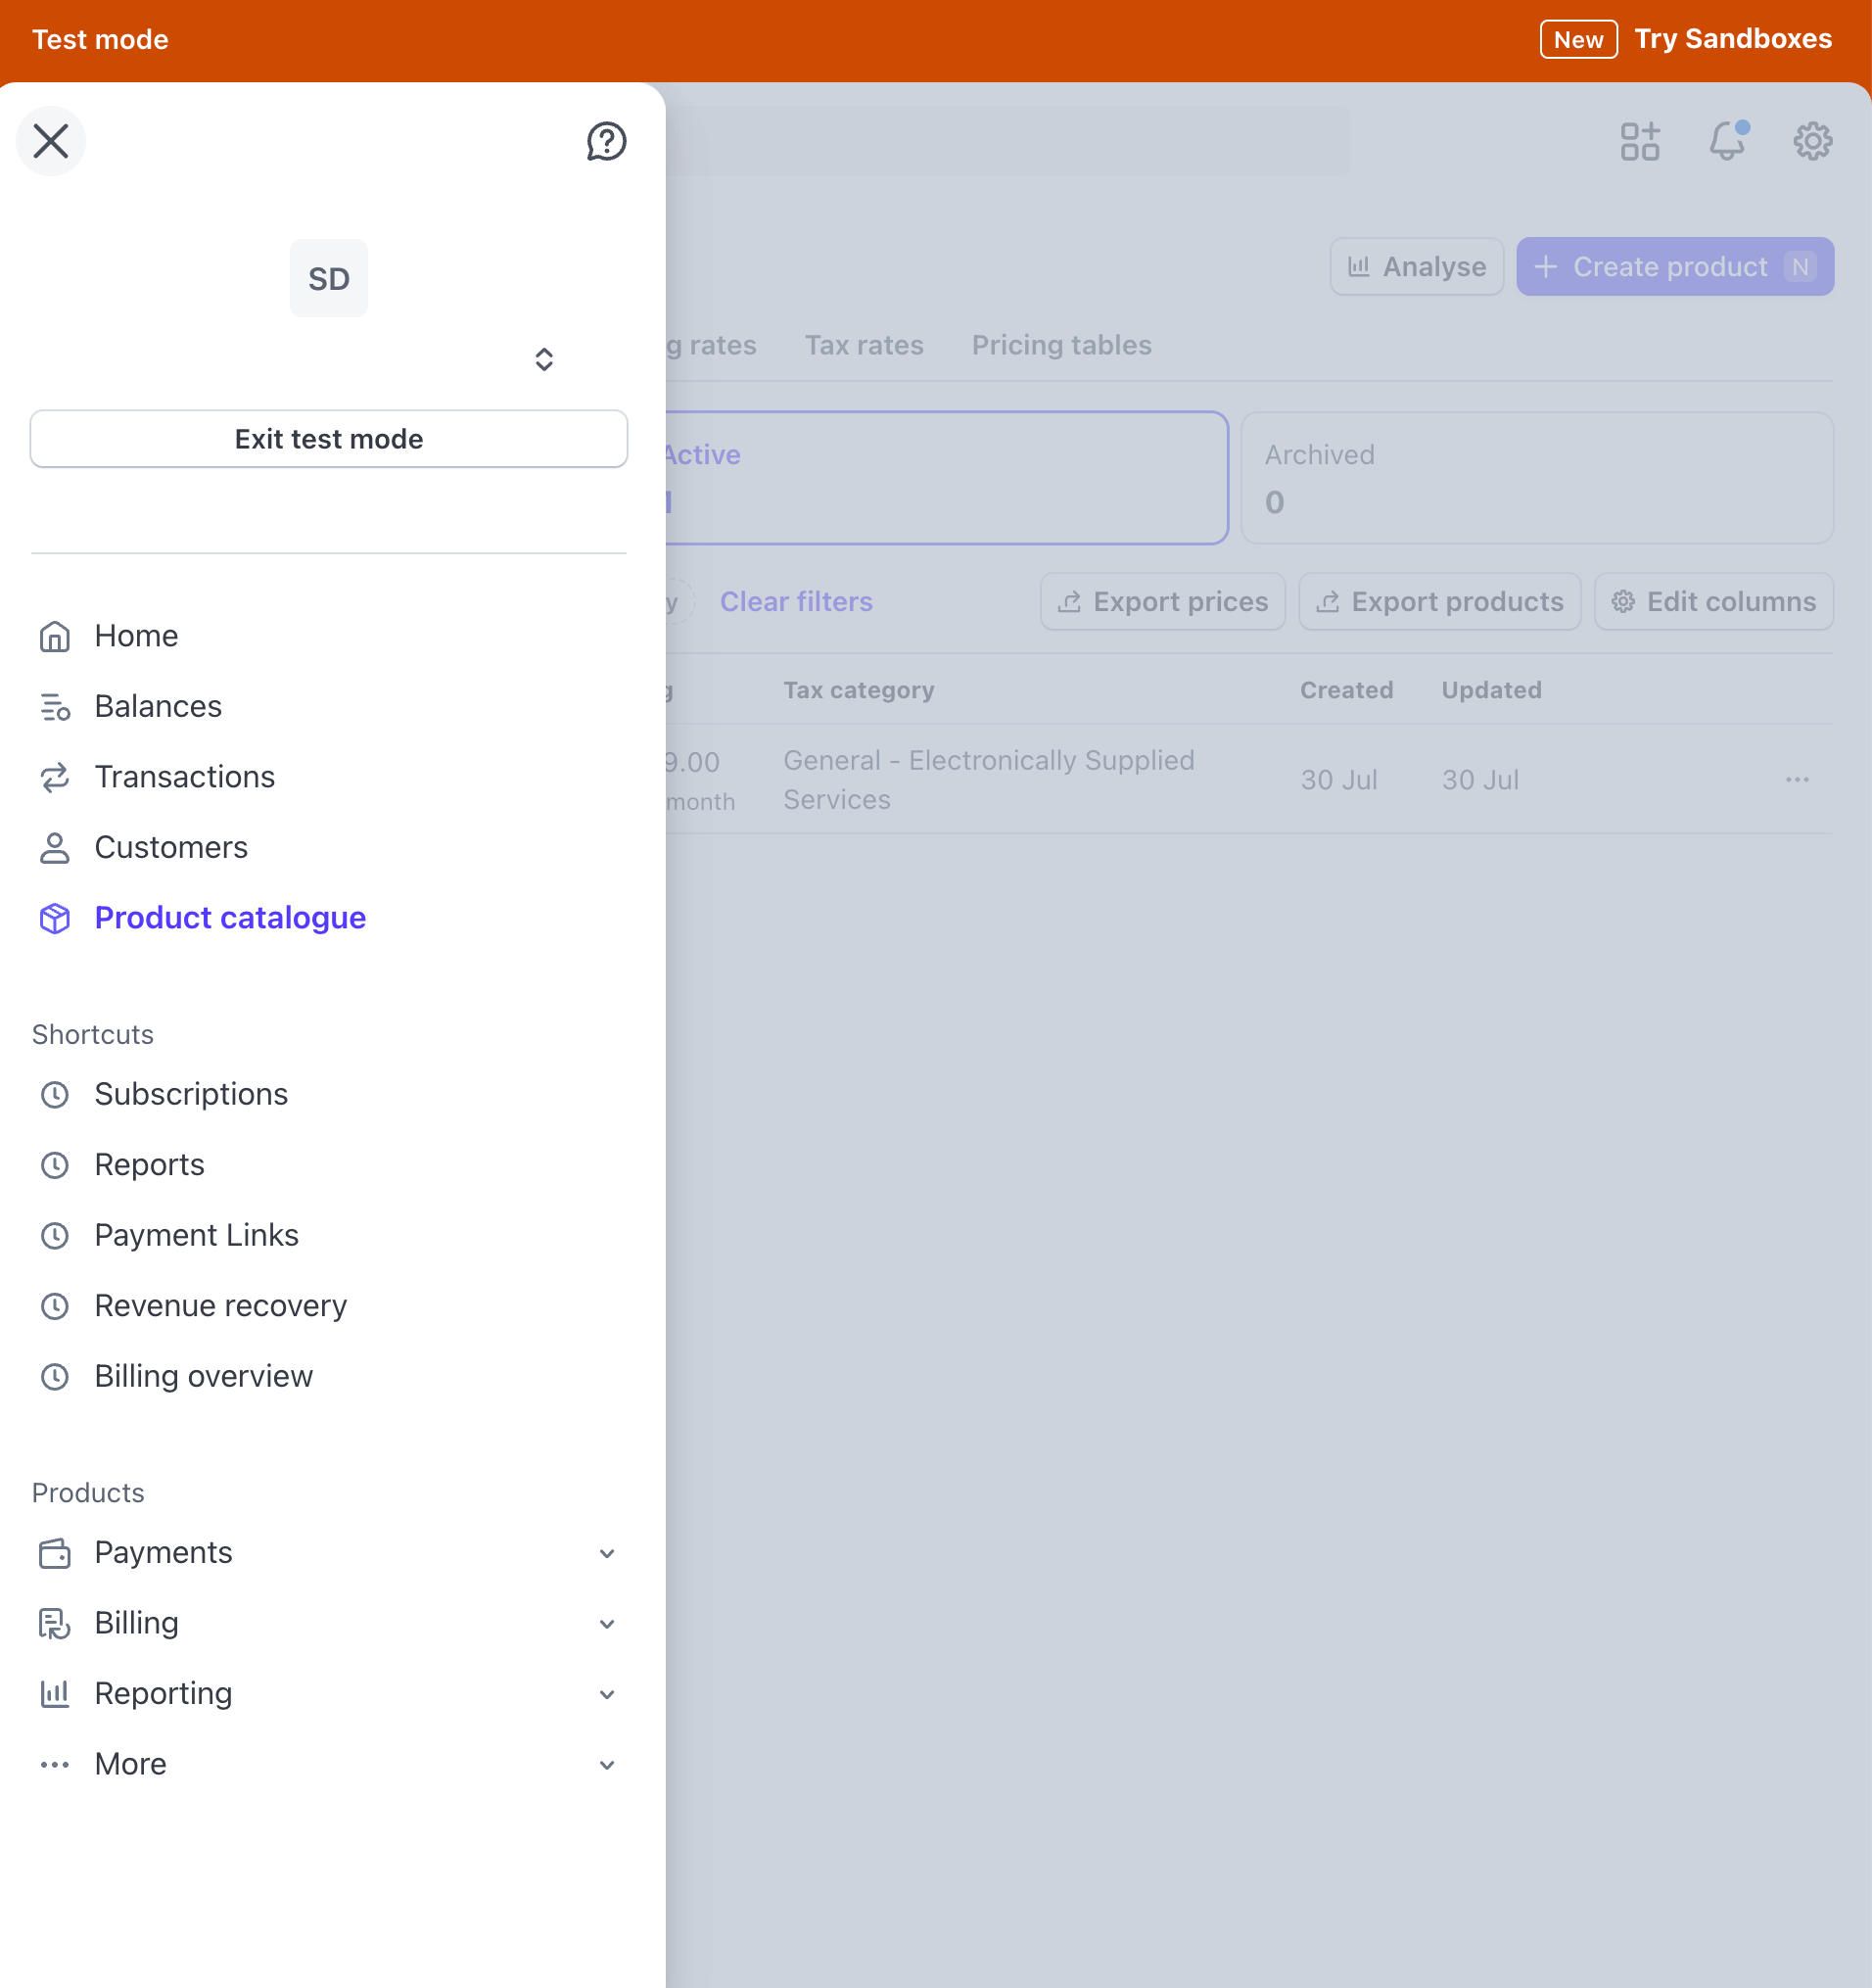1872x1988 pixels.
Task: Exit test mode
Action: (x=329, y=439)
